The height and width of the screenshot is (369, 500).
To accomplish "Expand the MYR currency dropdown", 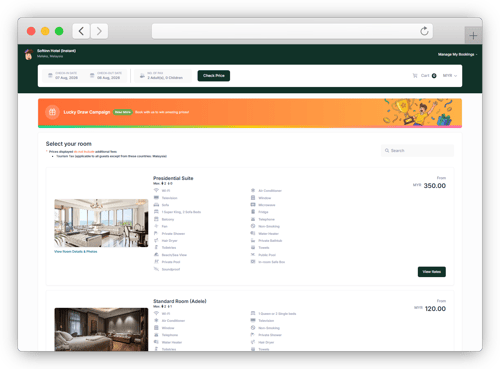I will (x=450, y=76).
